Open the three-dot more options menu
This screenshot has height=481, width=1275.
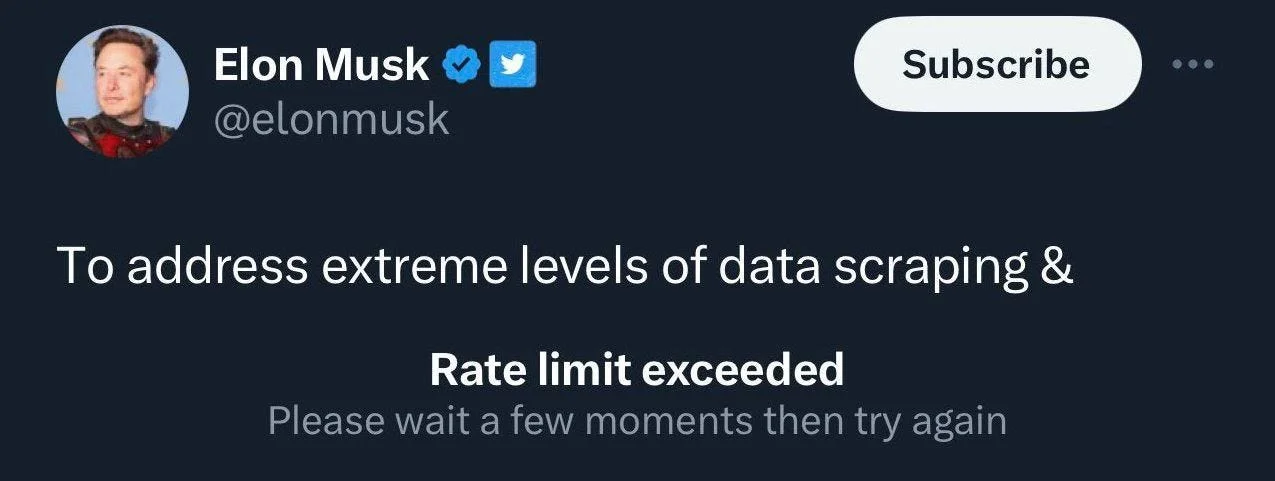point(1193,66)
